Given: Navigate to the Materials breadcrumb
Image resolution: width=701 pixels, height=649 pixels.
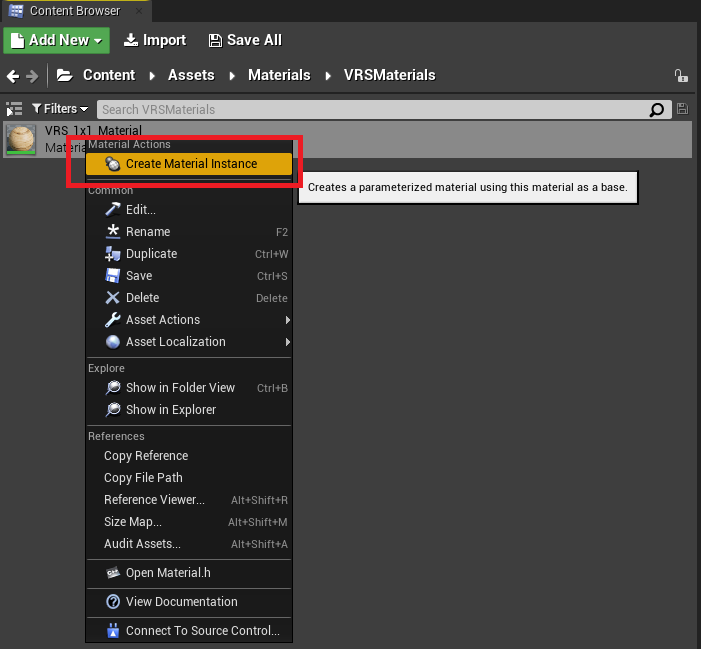Looking at the screenshot, I should click(x=279, y=75).
